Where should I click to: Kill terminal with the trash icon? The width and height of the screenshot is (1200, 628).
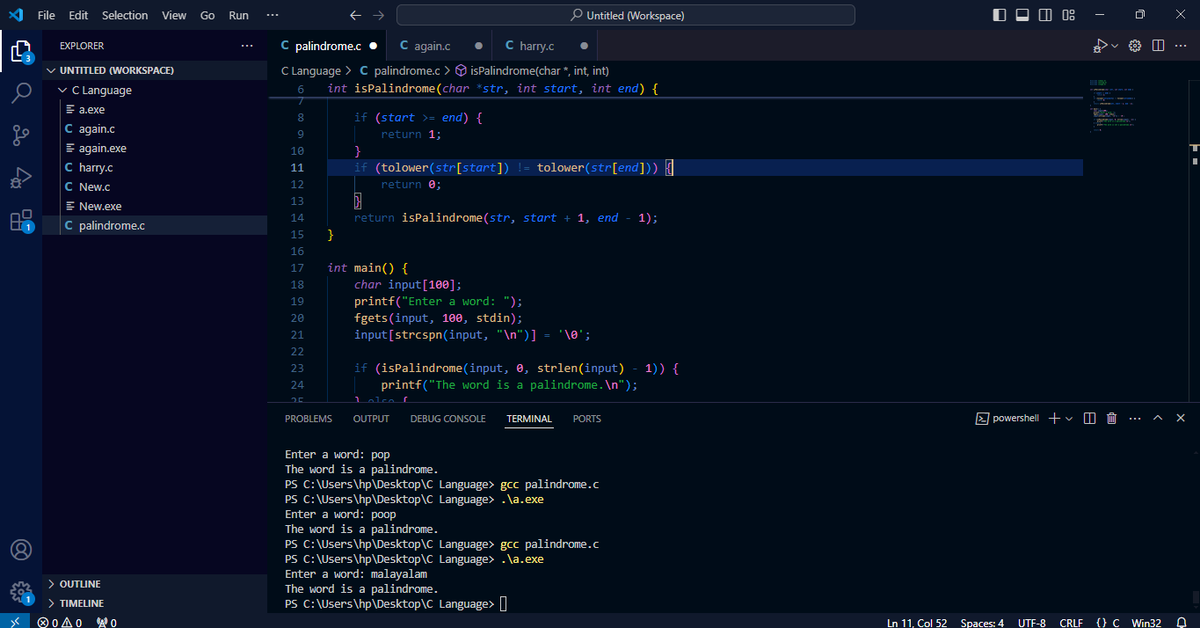tap(1112, 418)
